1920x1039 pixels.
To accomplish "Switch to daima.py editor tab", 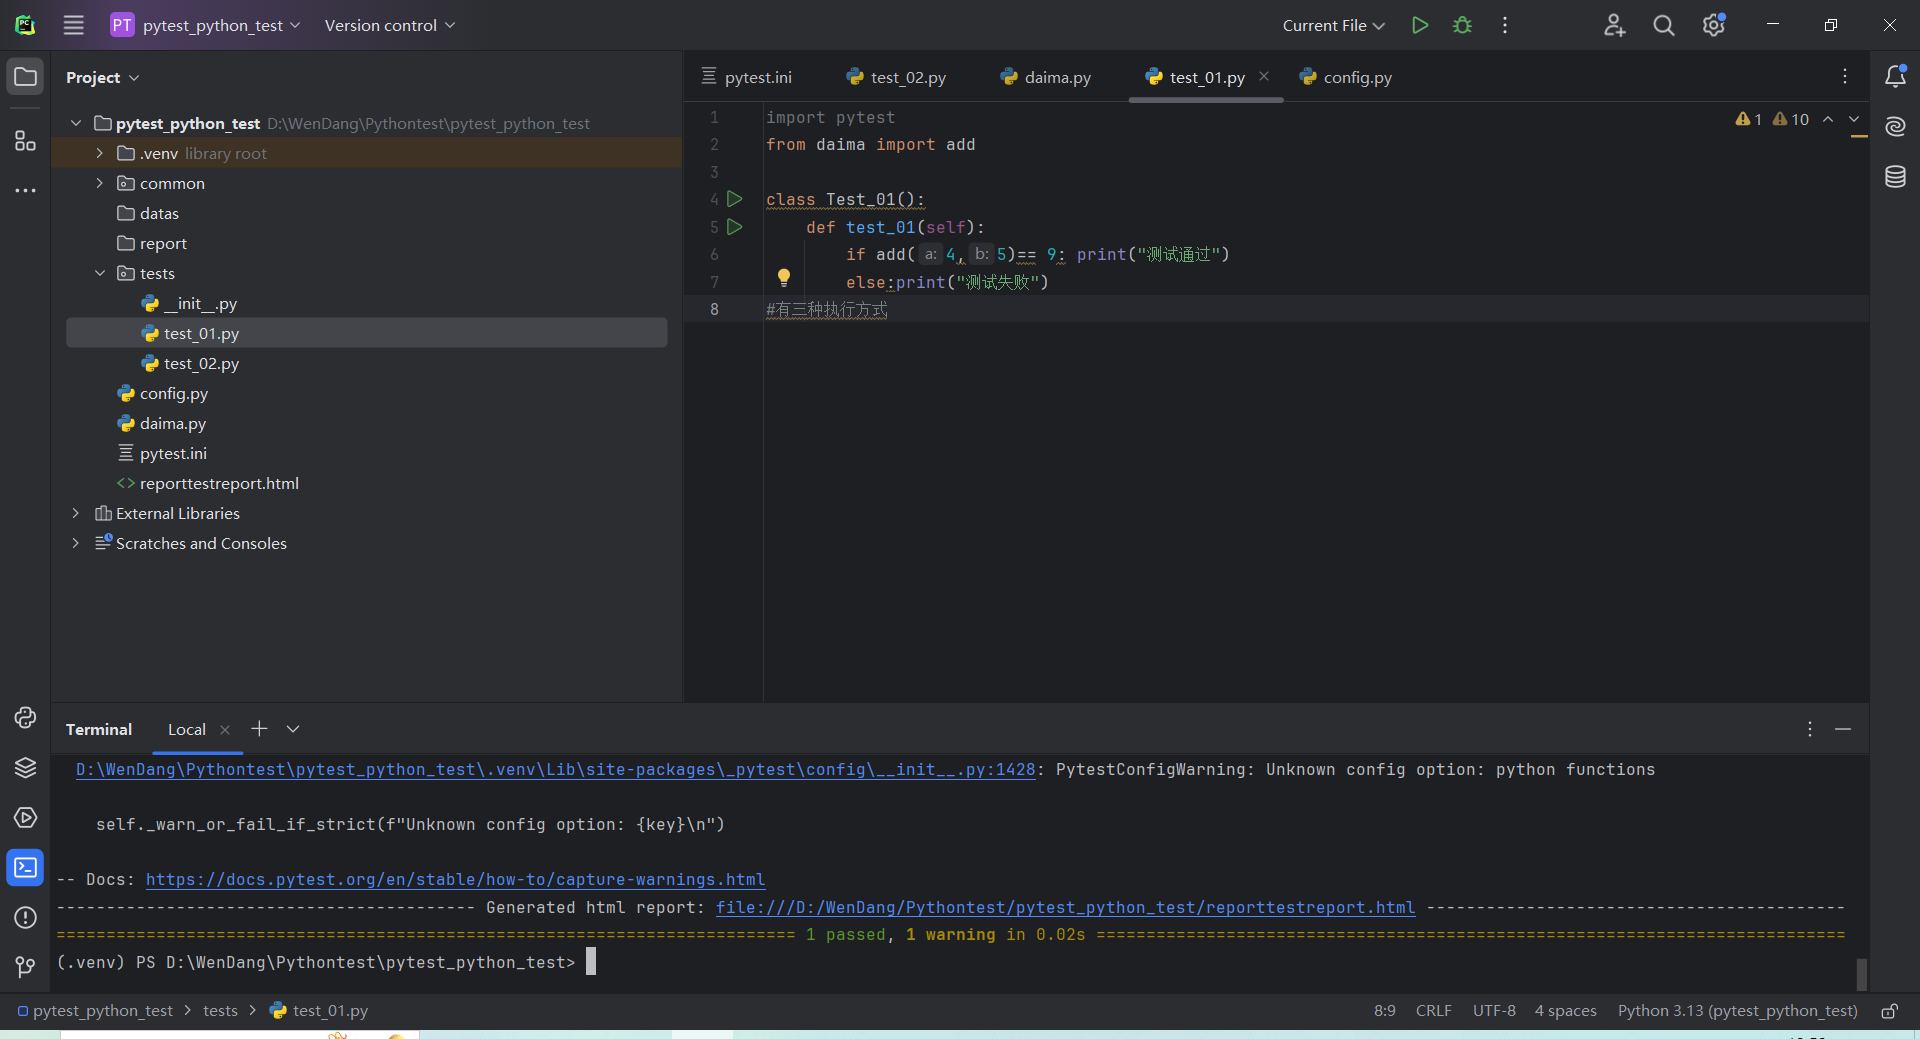I will tap(1046, 77).
